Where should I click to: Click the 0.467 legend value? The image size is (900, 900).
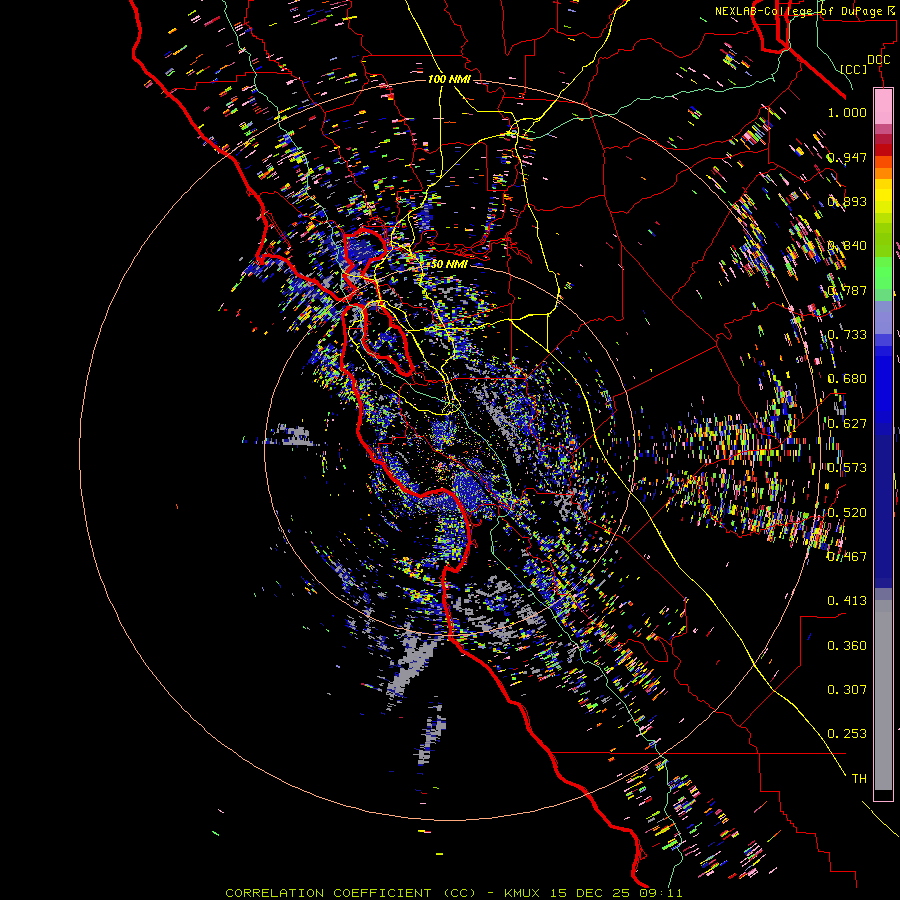[x=847, y=556]
